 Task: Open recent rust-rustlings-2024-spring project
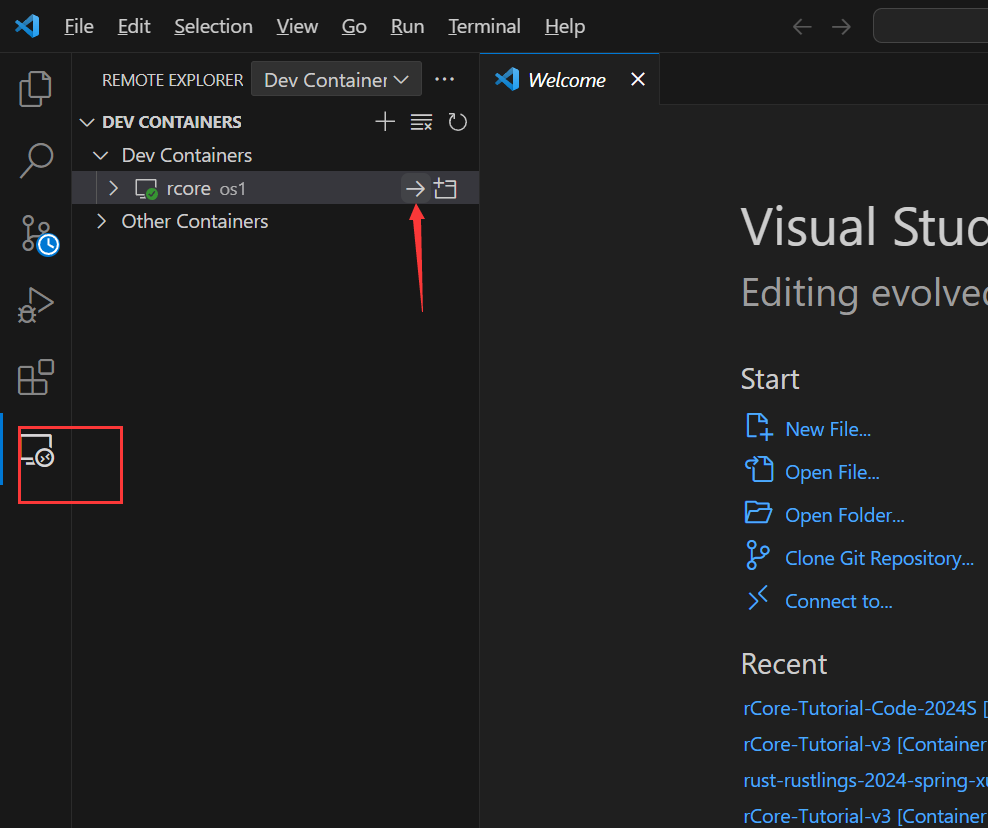[x=865, y=781]
